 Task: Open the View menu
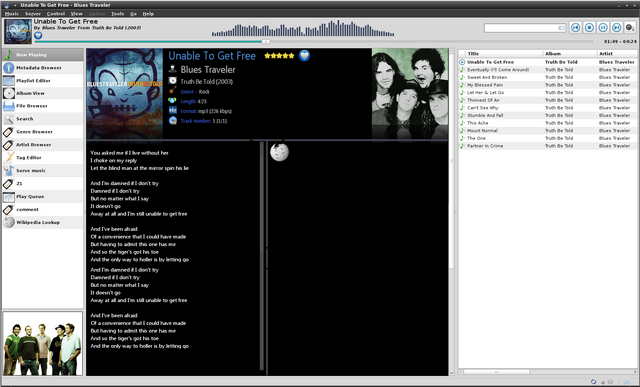pos(76,13)
